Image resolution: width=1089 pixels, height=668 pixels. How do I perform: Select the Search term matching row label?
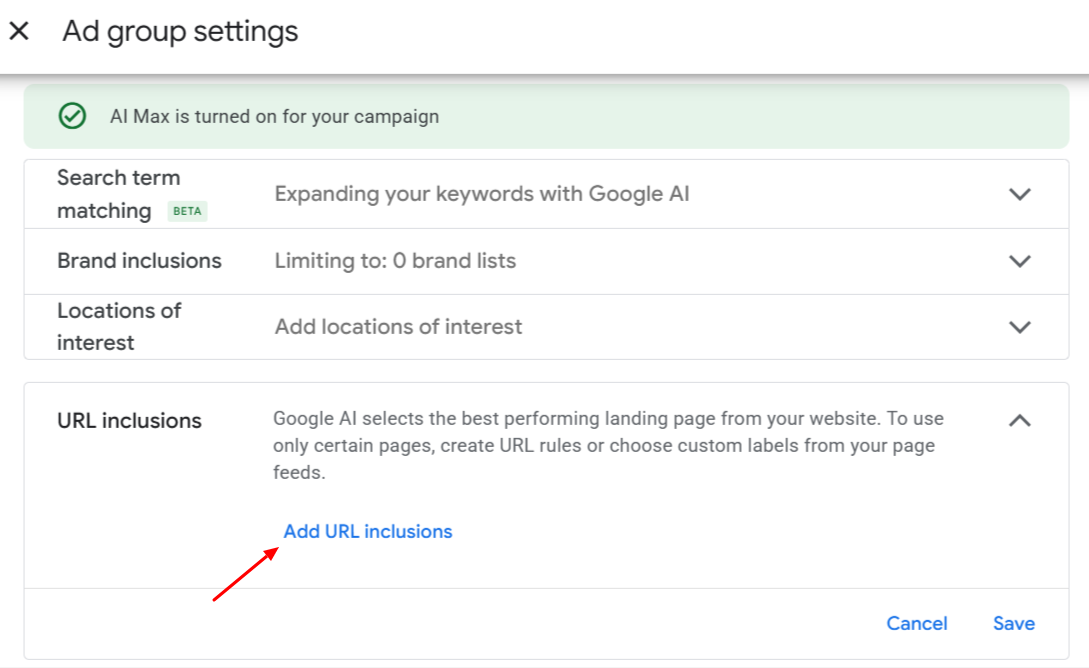pyautogui.click(x=118, y=193)
